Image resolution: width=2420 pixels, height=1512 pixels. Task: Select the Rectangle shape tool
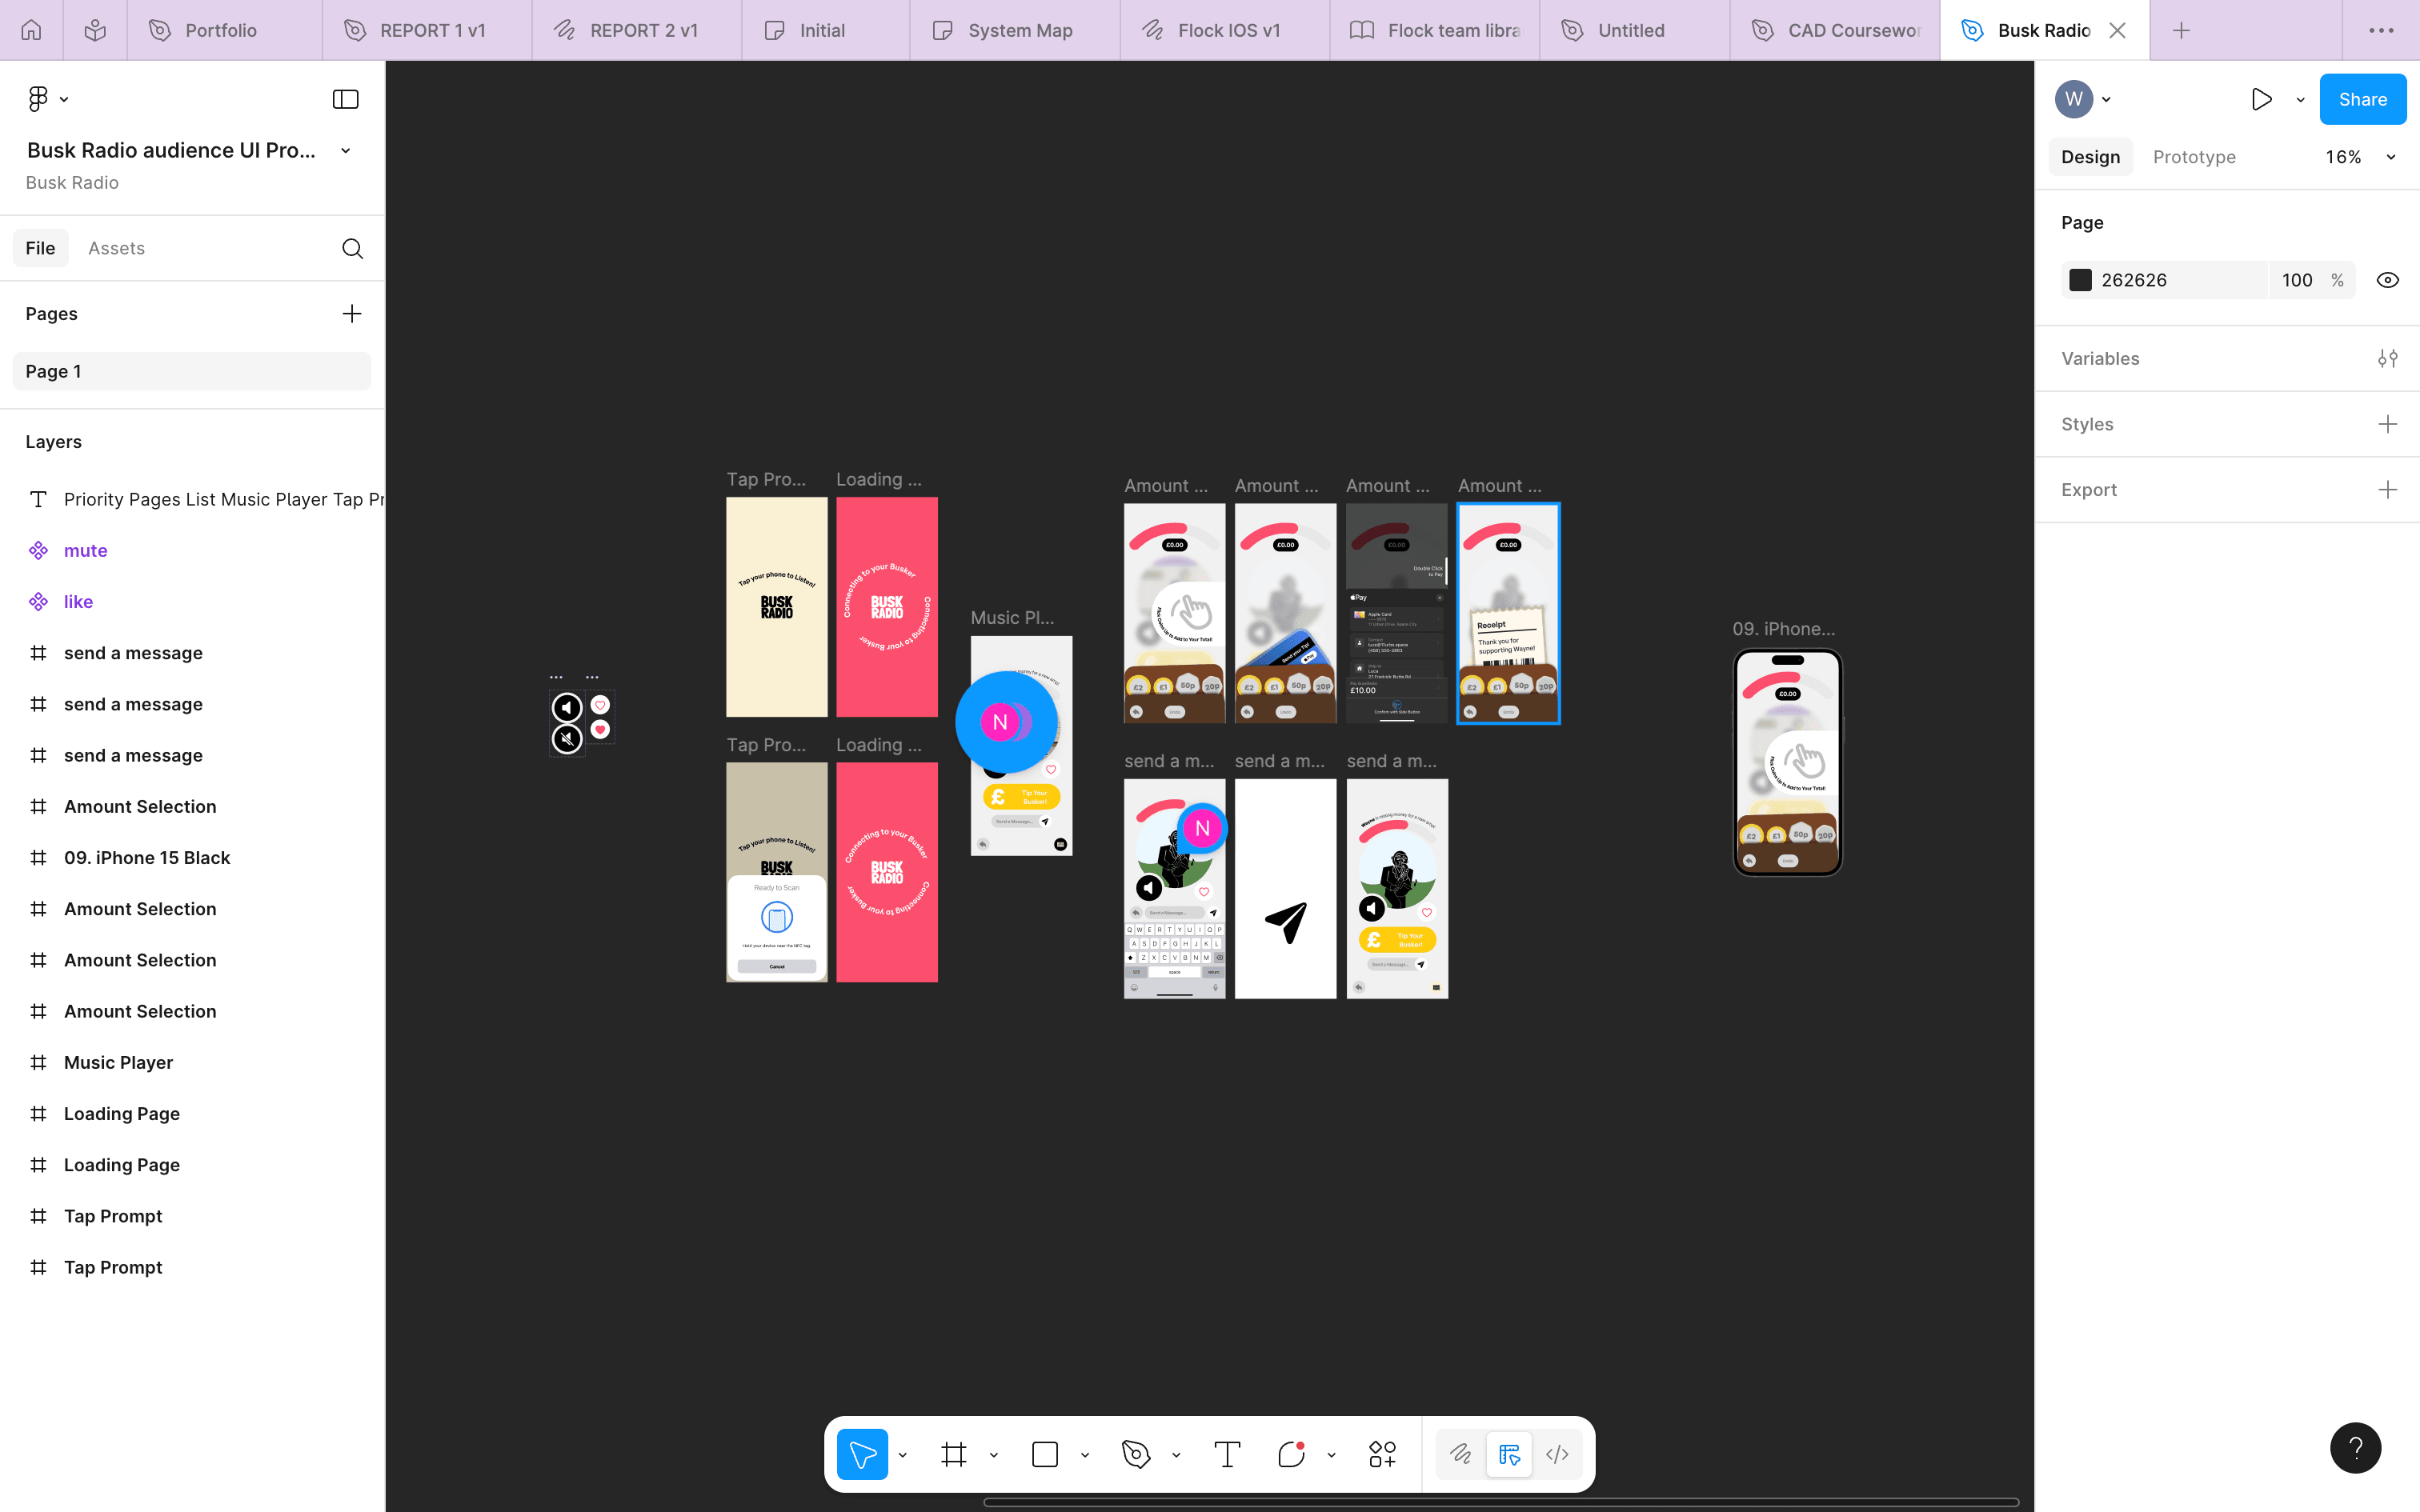[x=1044, y=1454]
